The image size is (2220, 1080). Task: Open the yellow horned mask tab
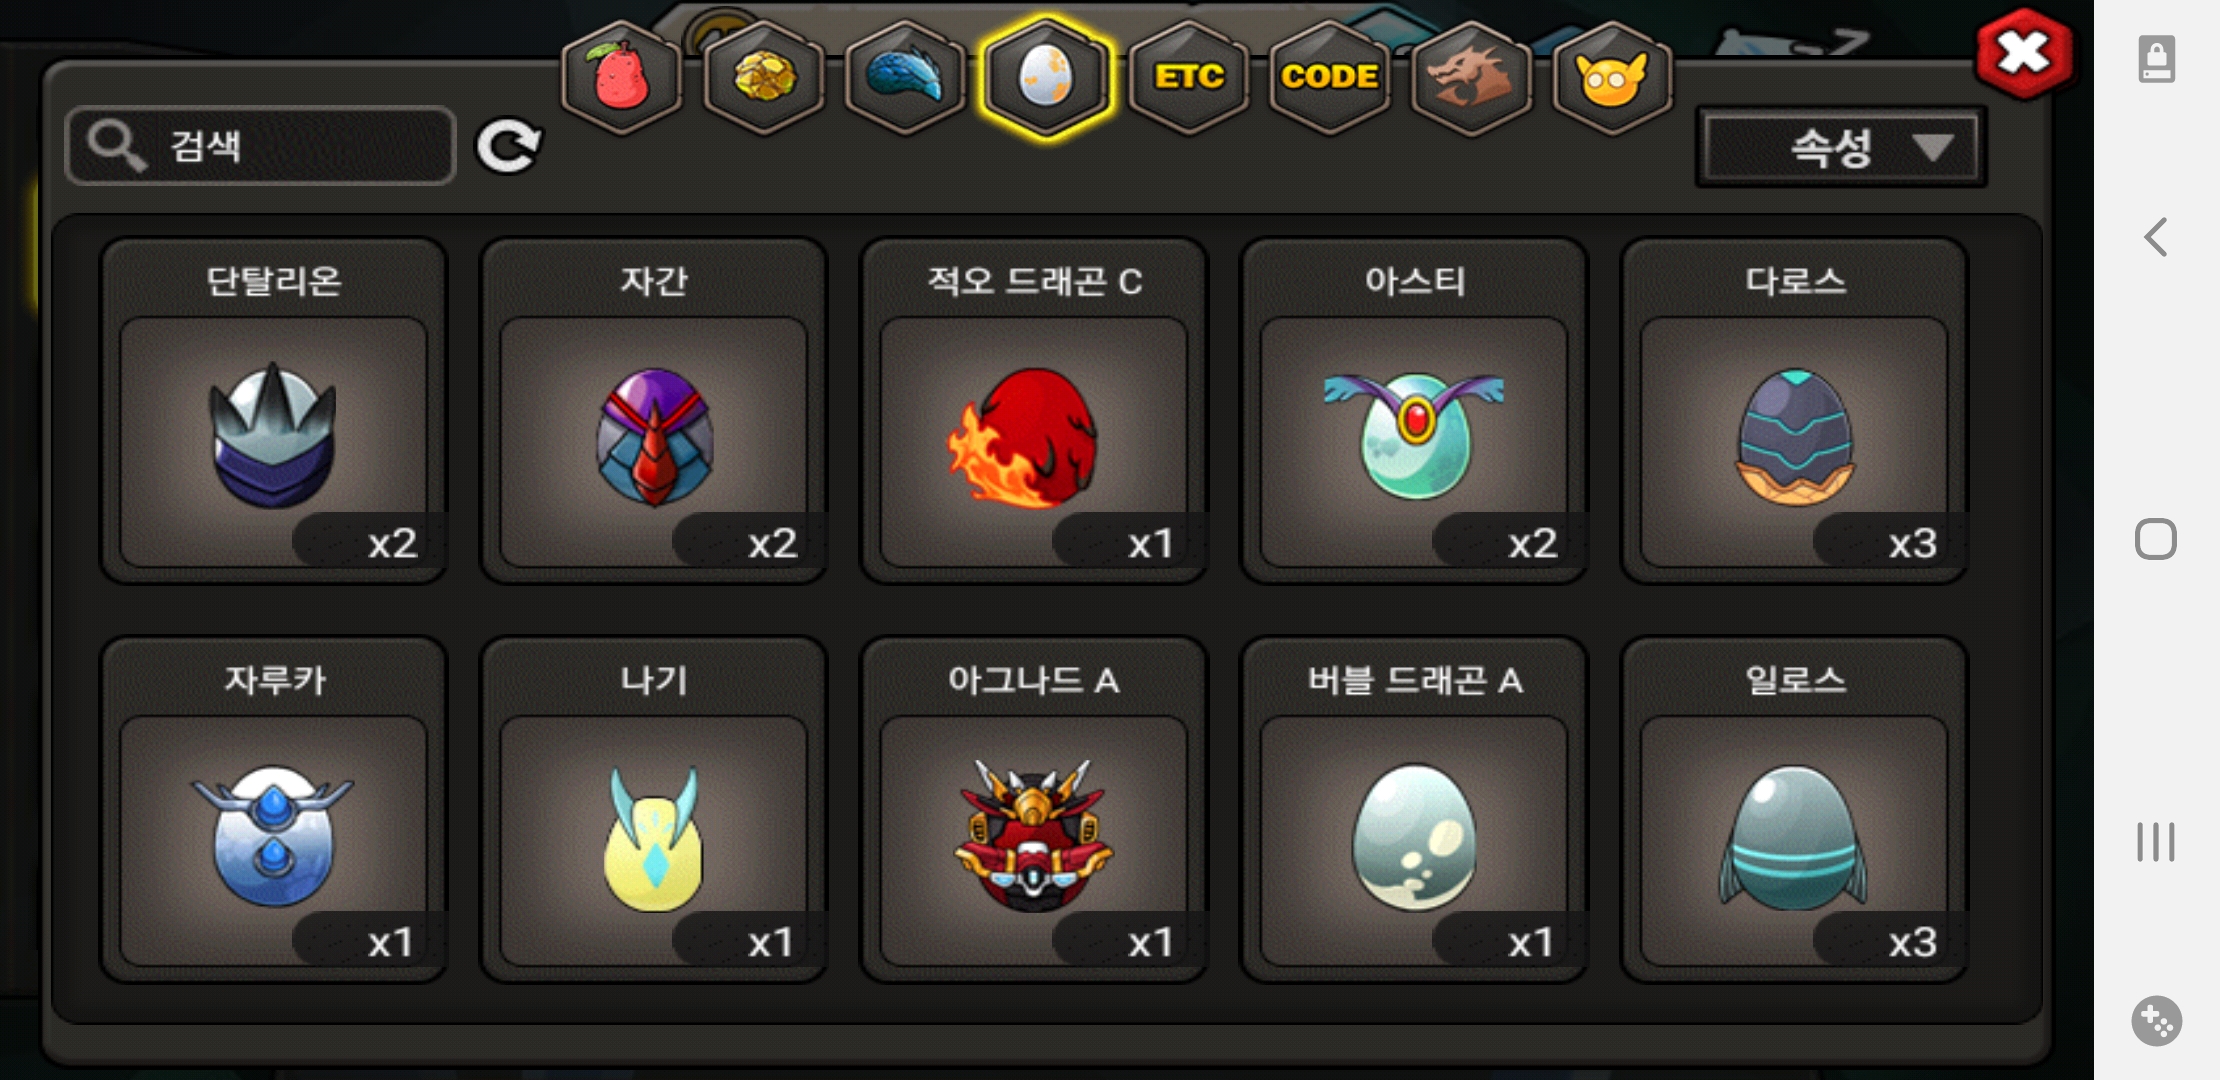1611,77
